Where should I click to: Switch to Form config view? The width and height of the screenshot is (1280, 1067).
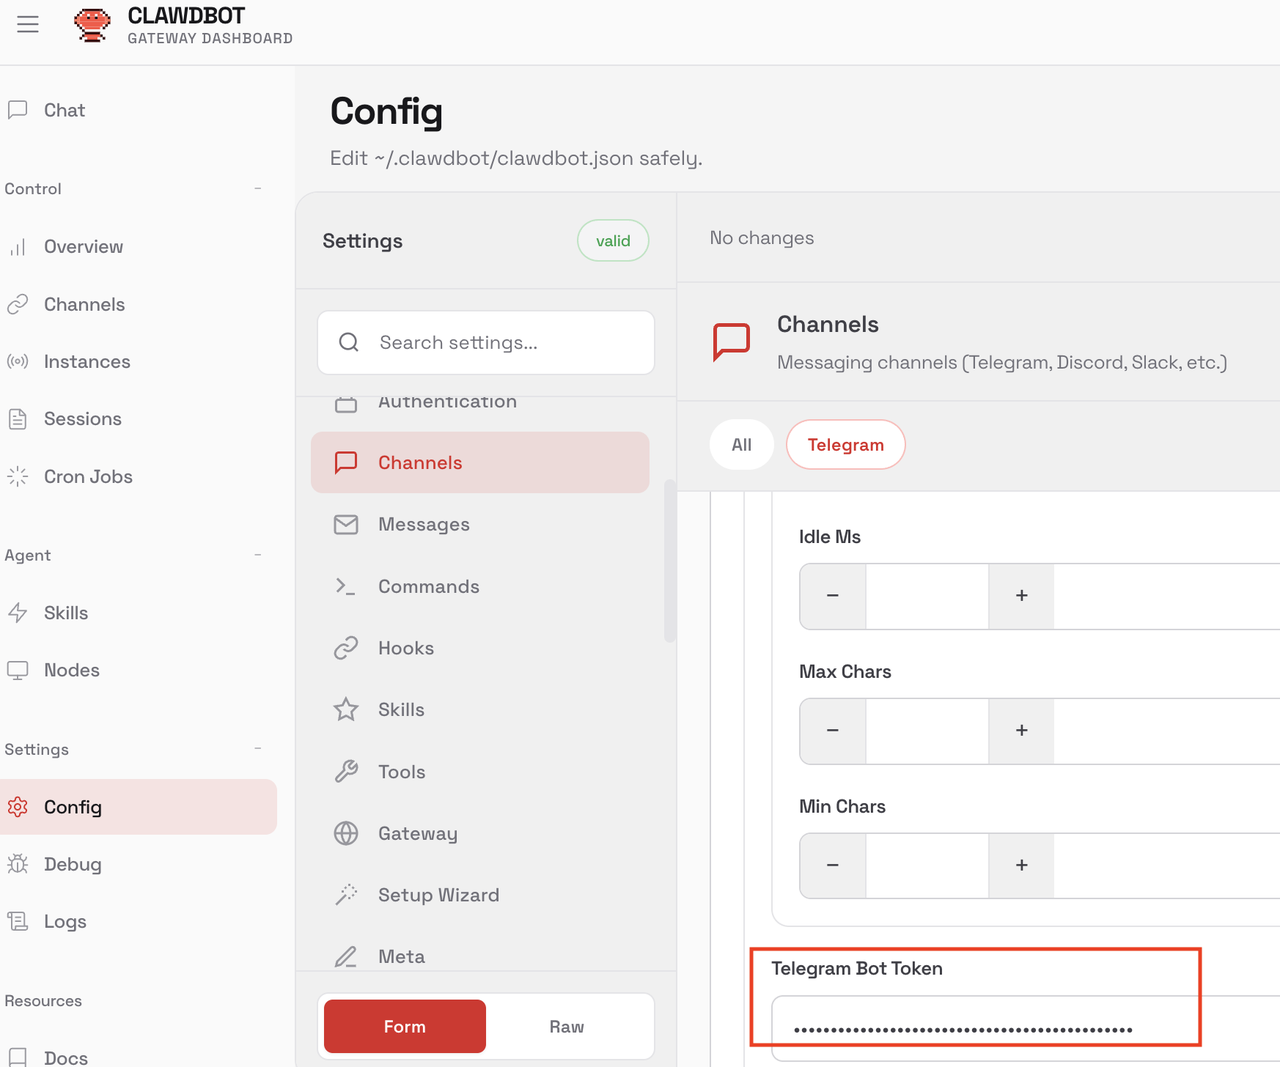pyautogui.click(x=405, y=1027)
